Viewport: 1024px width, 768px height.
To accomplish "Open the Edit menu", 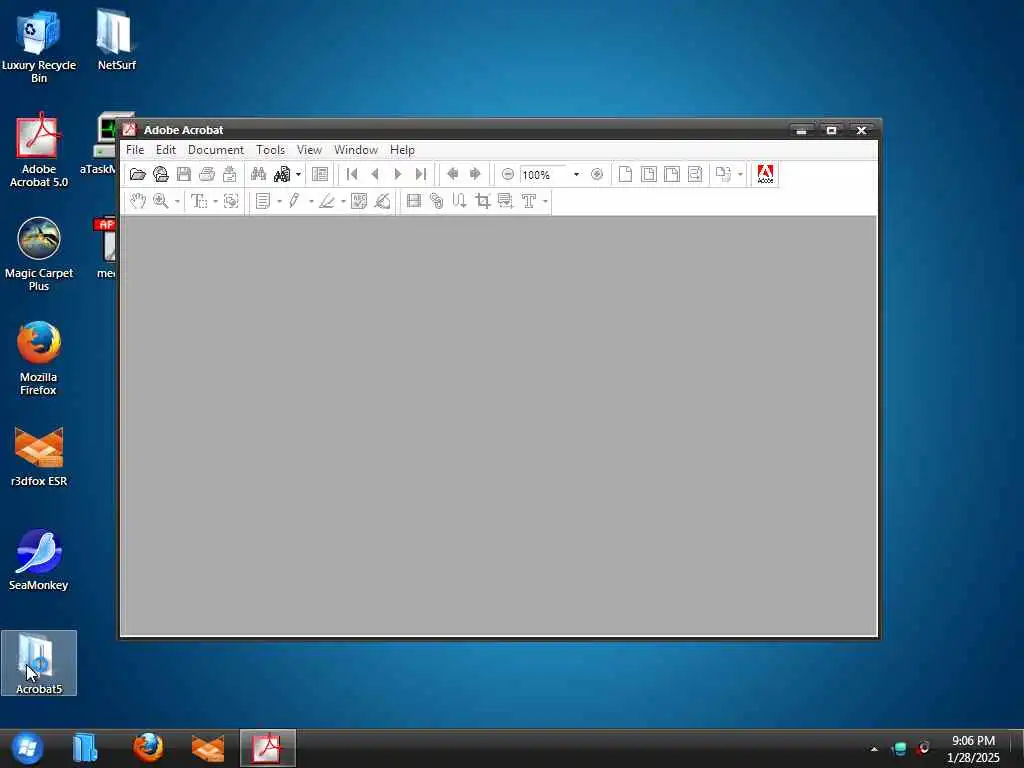I will (166, 150).
